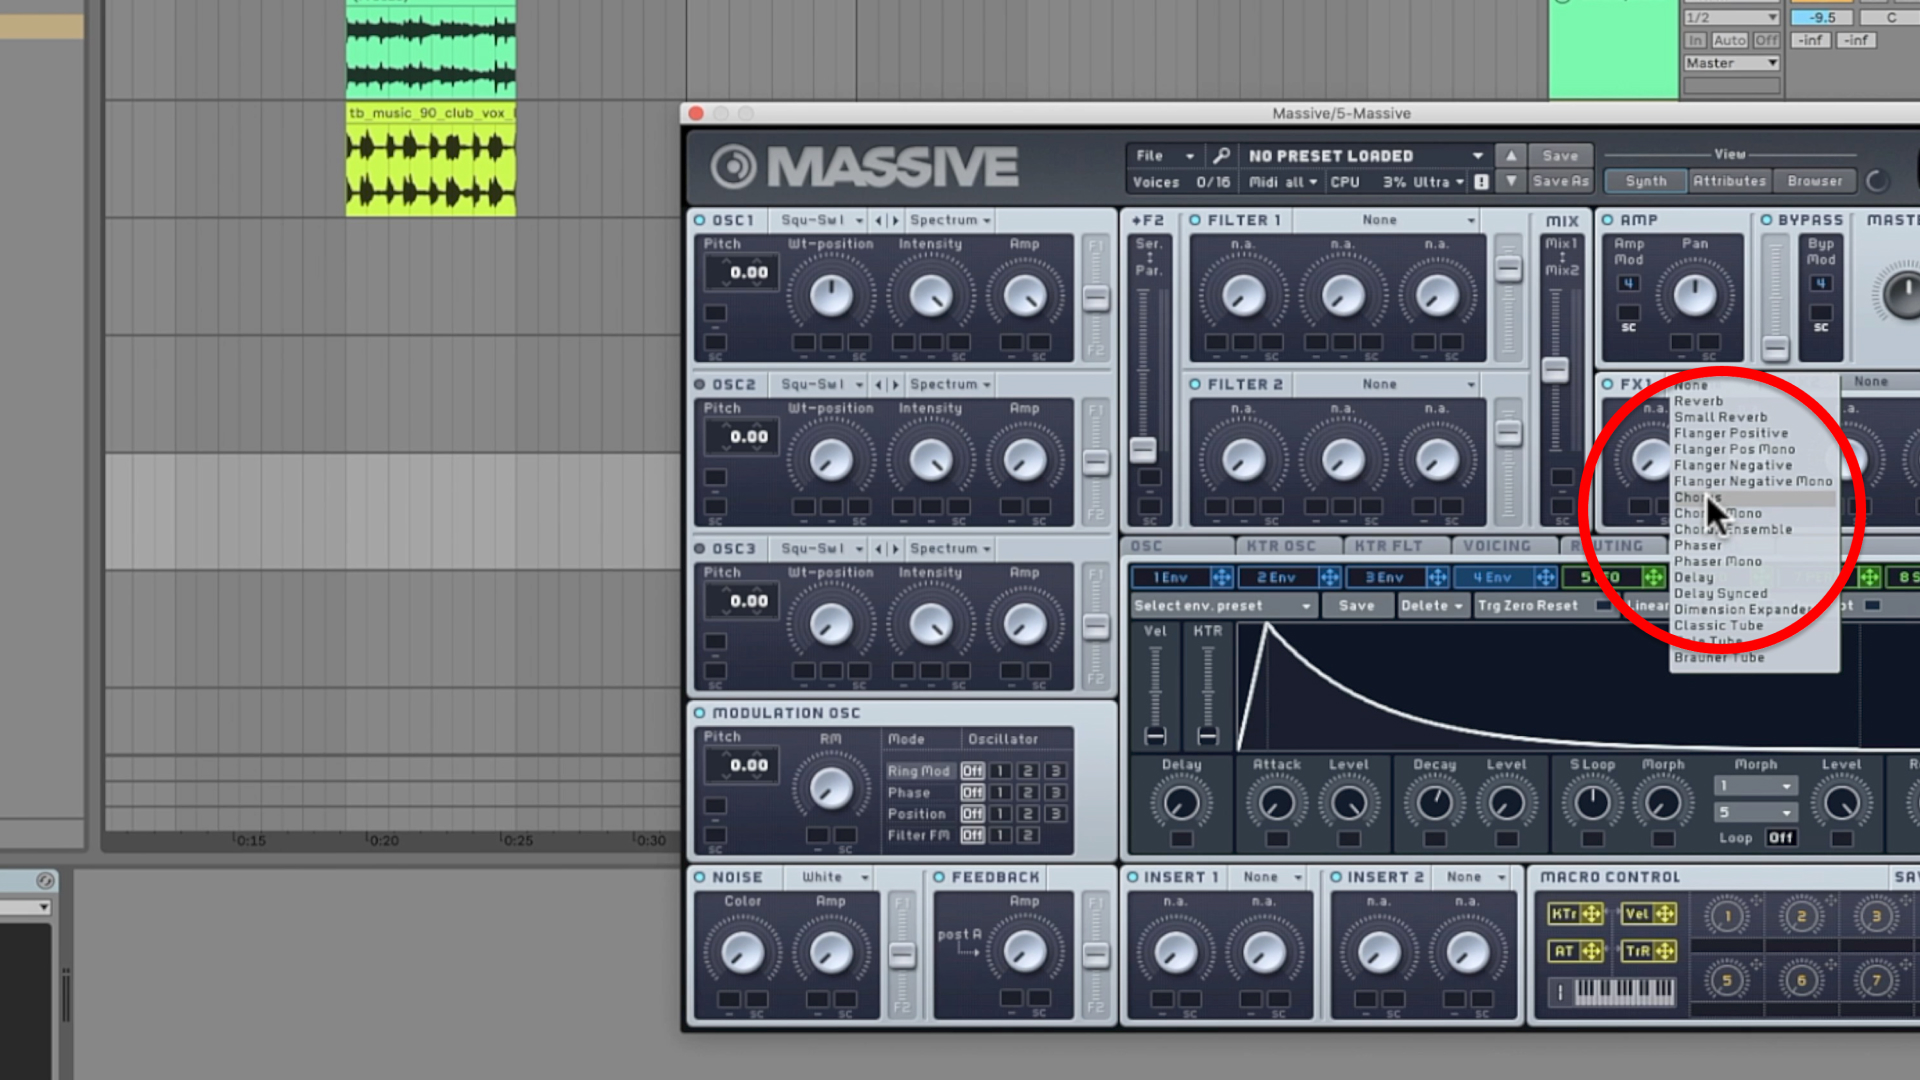Choose Flanger Positive from FX1 list
The height and width of the screenshot is (1080, 1920).
1731,433
